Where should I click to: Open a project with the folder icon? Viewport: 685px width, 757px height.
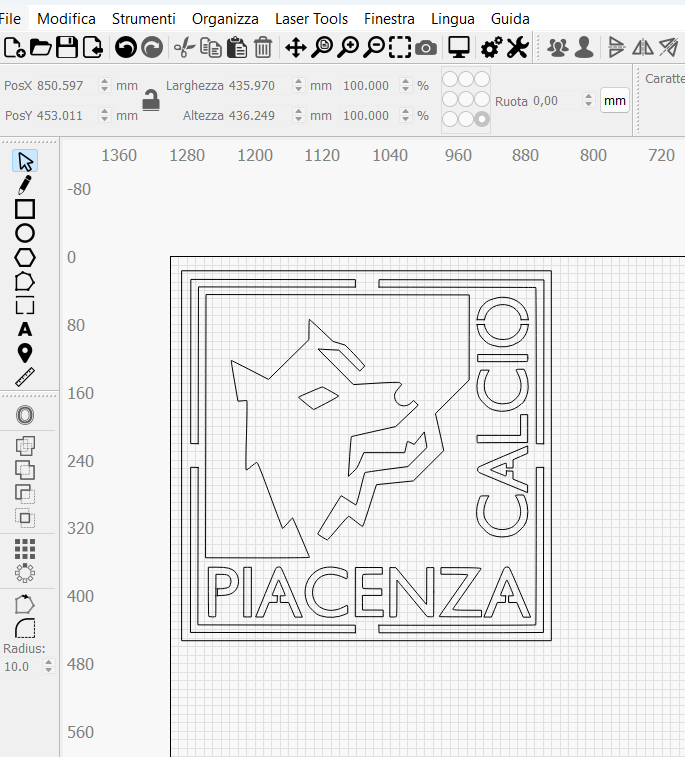click(41, 48)
